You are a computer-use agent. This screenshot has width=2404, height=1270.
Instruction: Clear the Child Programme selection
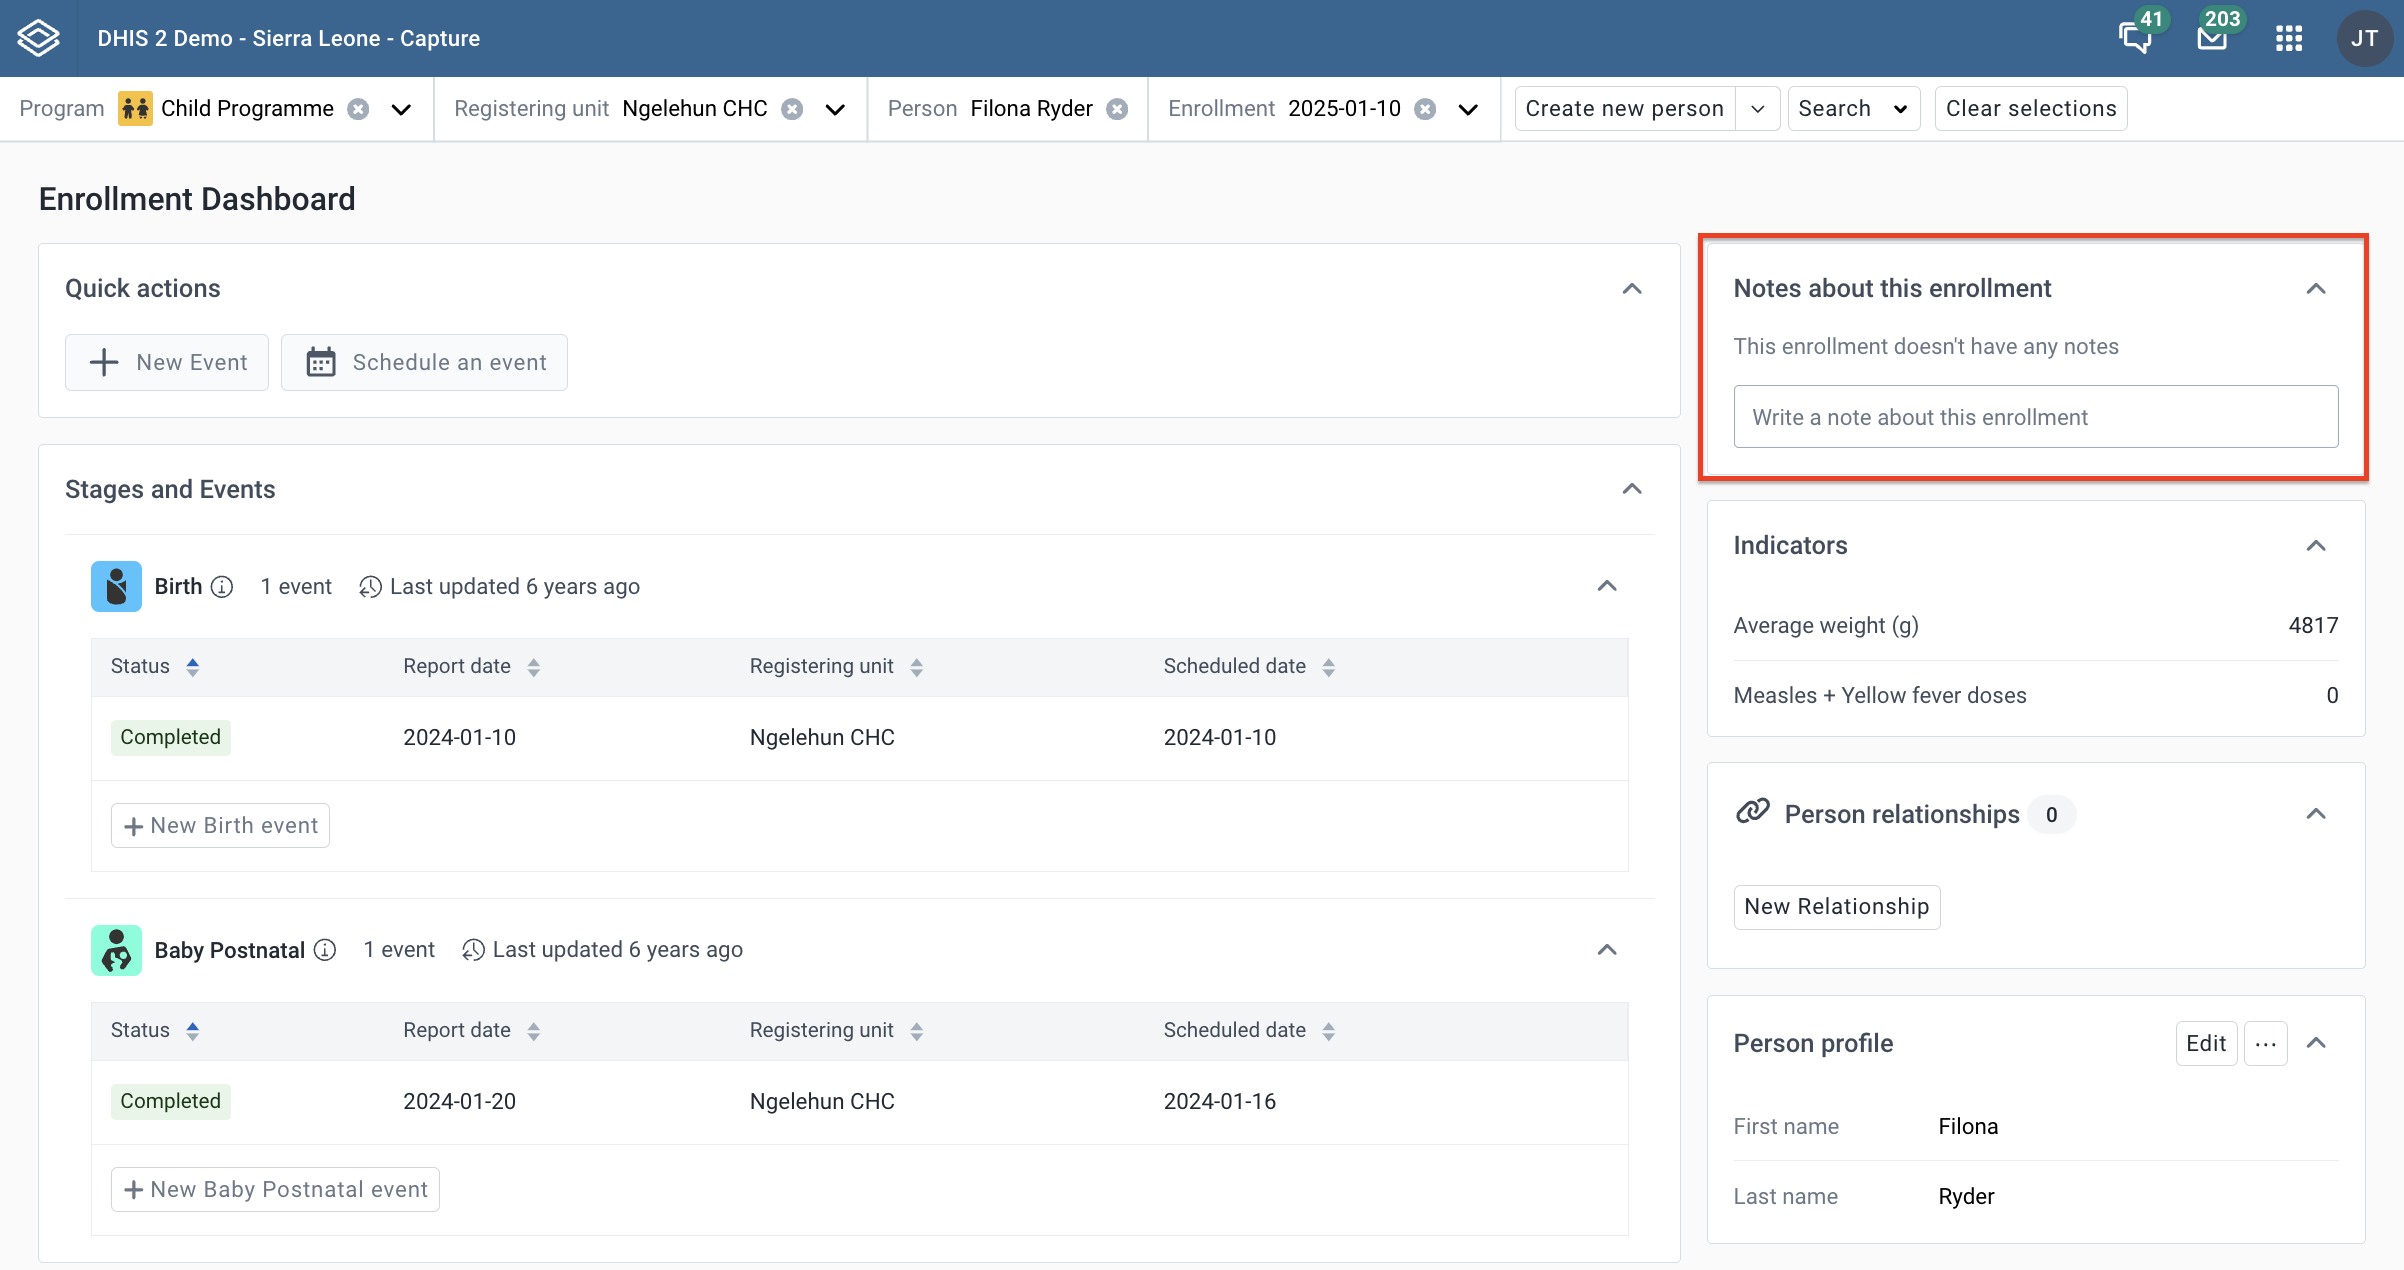coord(358,109)
